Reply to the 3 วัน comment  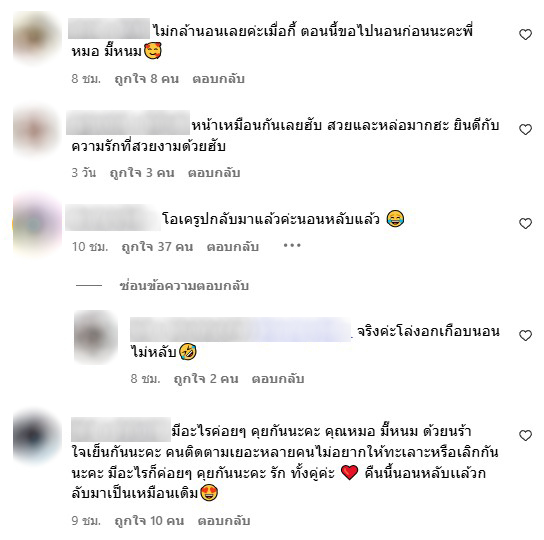point(214,172)
